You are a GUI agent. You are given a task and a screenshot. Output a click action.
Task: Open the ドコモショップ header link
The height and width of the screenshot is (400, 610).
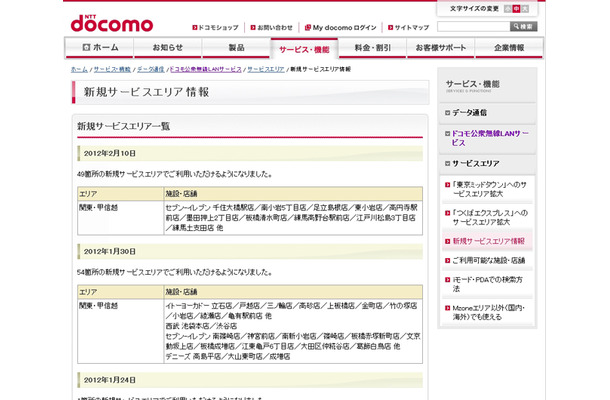coord(215,28)
